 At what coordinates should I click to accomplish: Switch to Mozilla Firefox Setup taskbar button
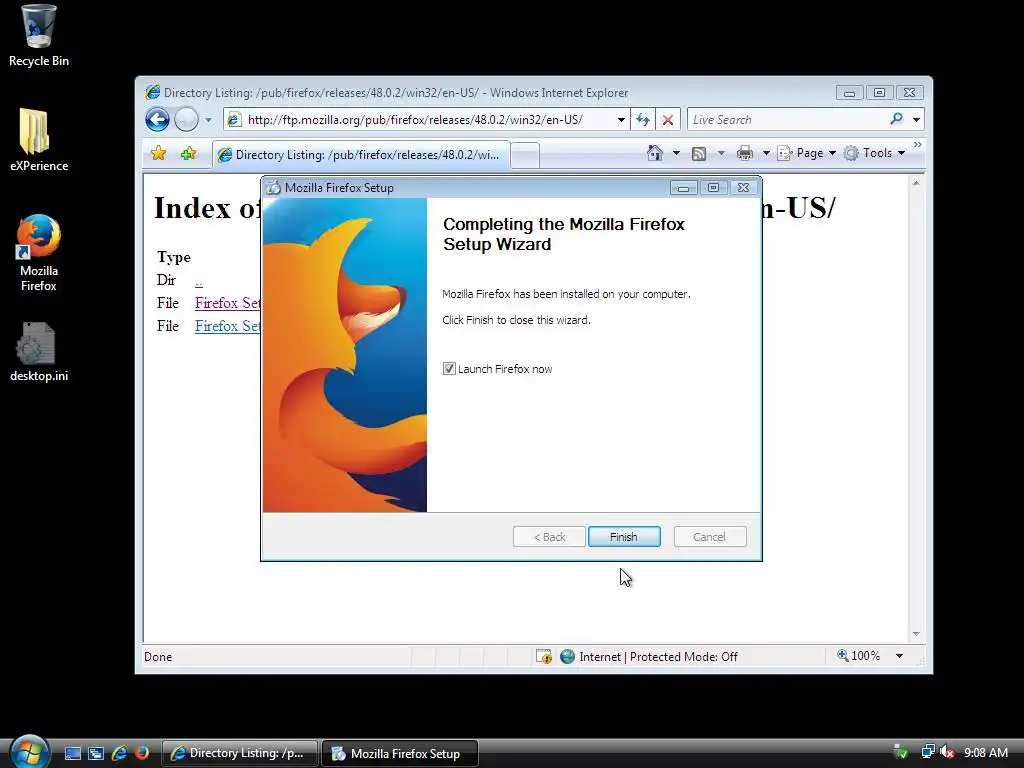(400, 753)
